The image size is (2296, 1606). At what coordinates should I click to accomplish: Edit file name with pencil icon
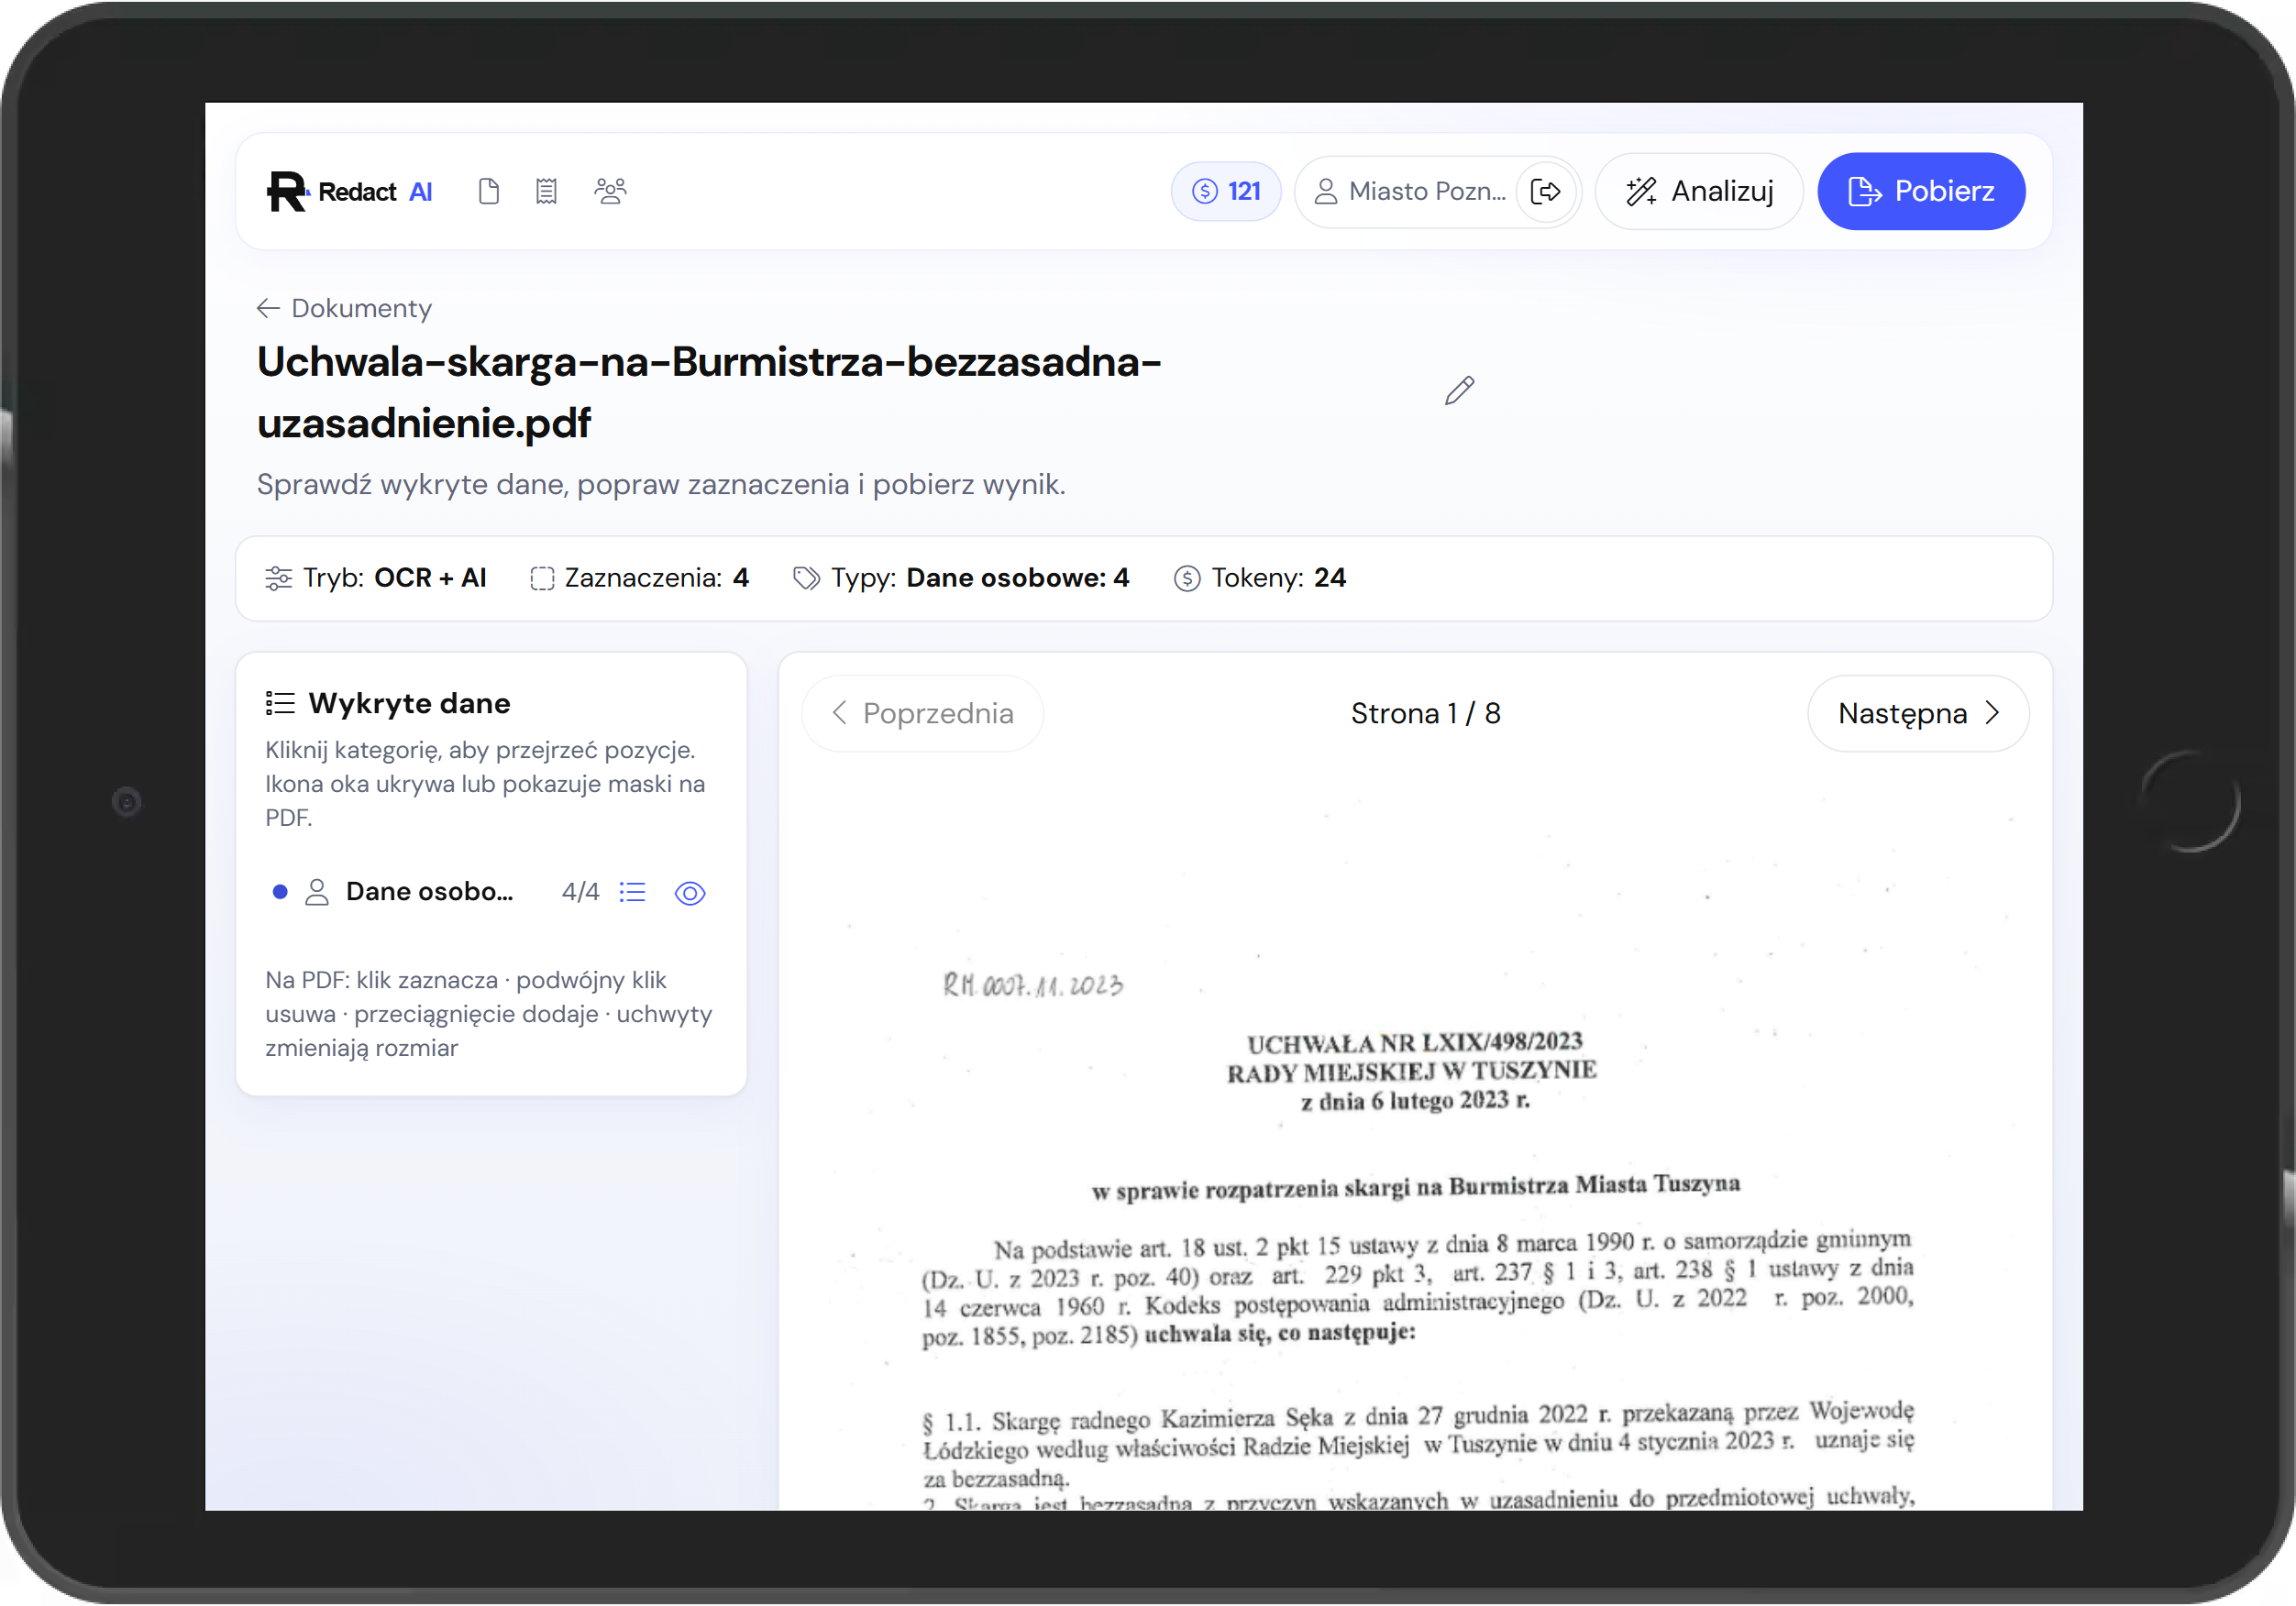tap(1459, 391)
